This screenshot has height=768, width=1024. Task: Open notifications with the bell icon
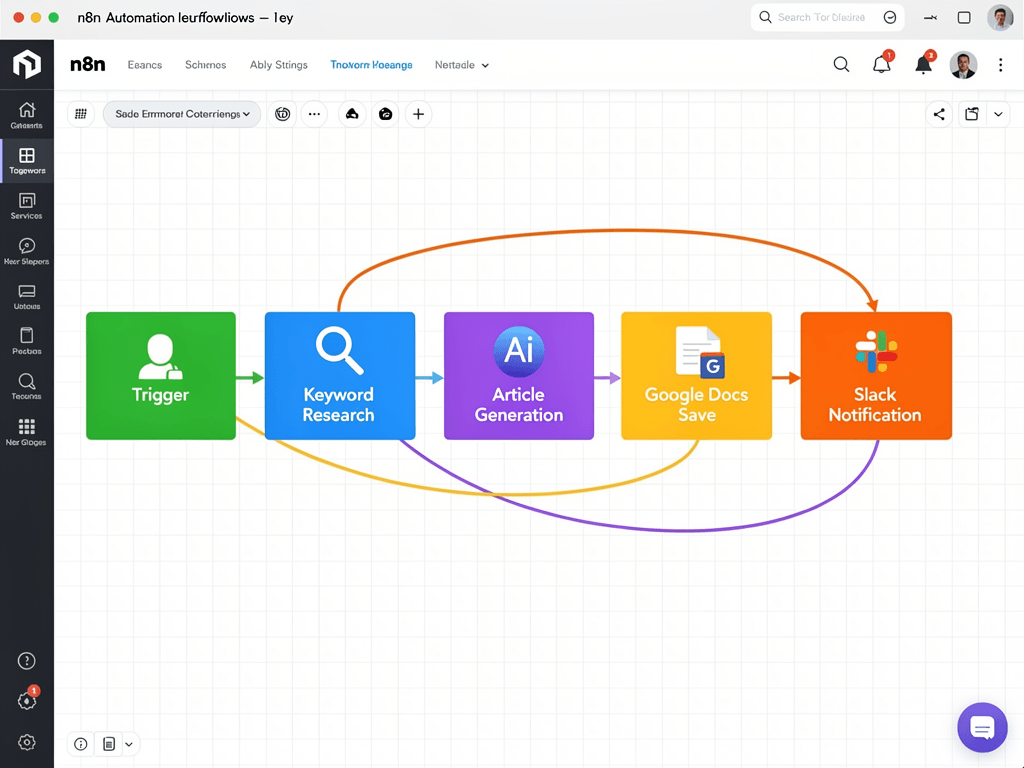coord(881,64)
